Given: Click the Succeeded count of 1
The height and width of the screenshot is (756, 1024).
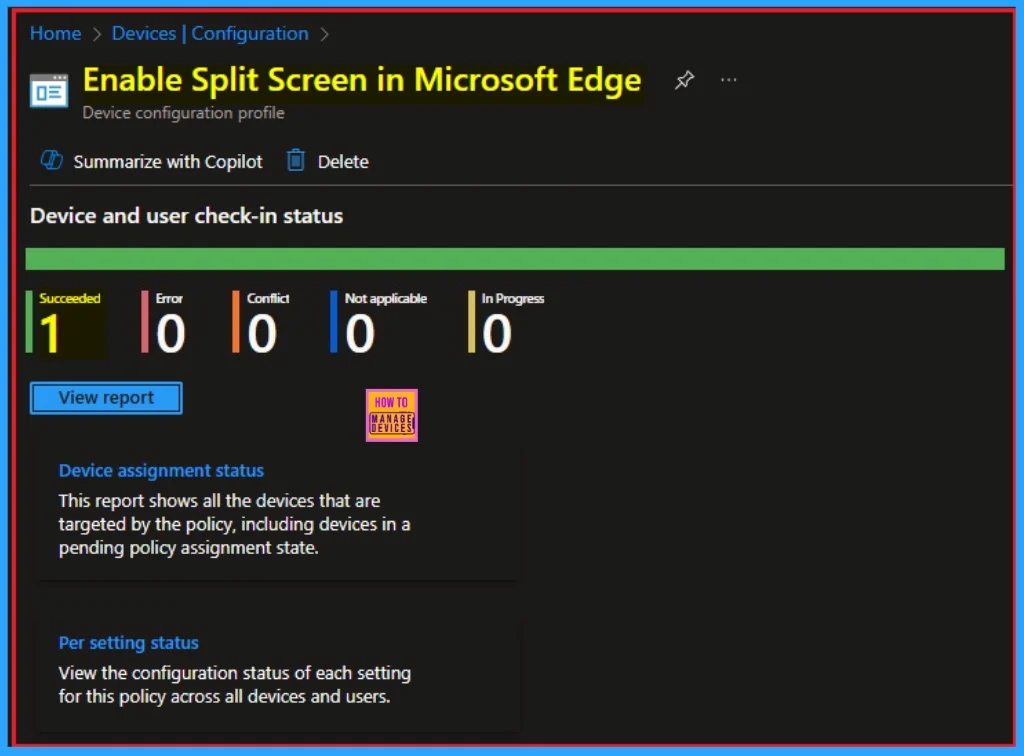Looking at the screenshot, I should pos(50,334).
